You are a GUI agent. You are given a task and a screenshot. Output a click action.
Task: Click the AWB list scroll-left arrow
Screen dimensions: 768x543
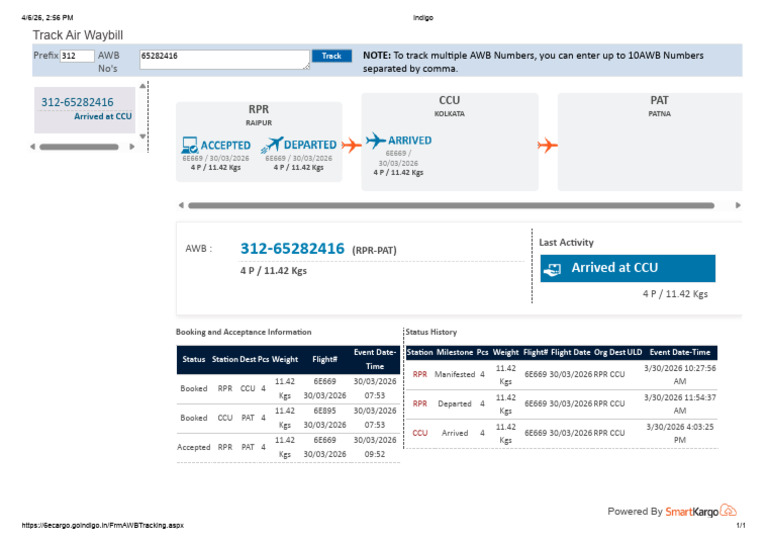pyautogui.click(x=33, y=146)
